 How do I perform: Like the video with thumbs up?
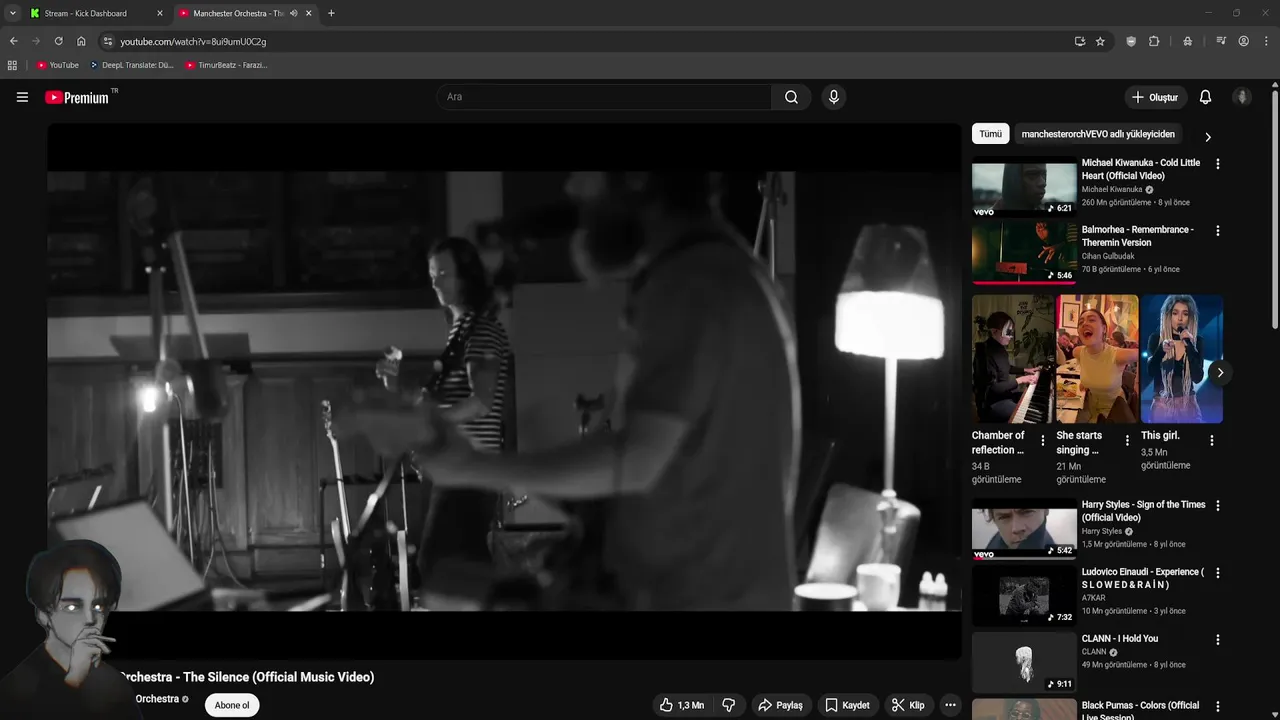click(x=681, y=705)
